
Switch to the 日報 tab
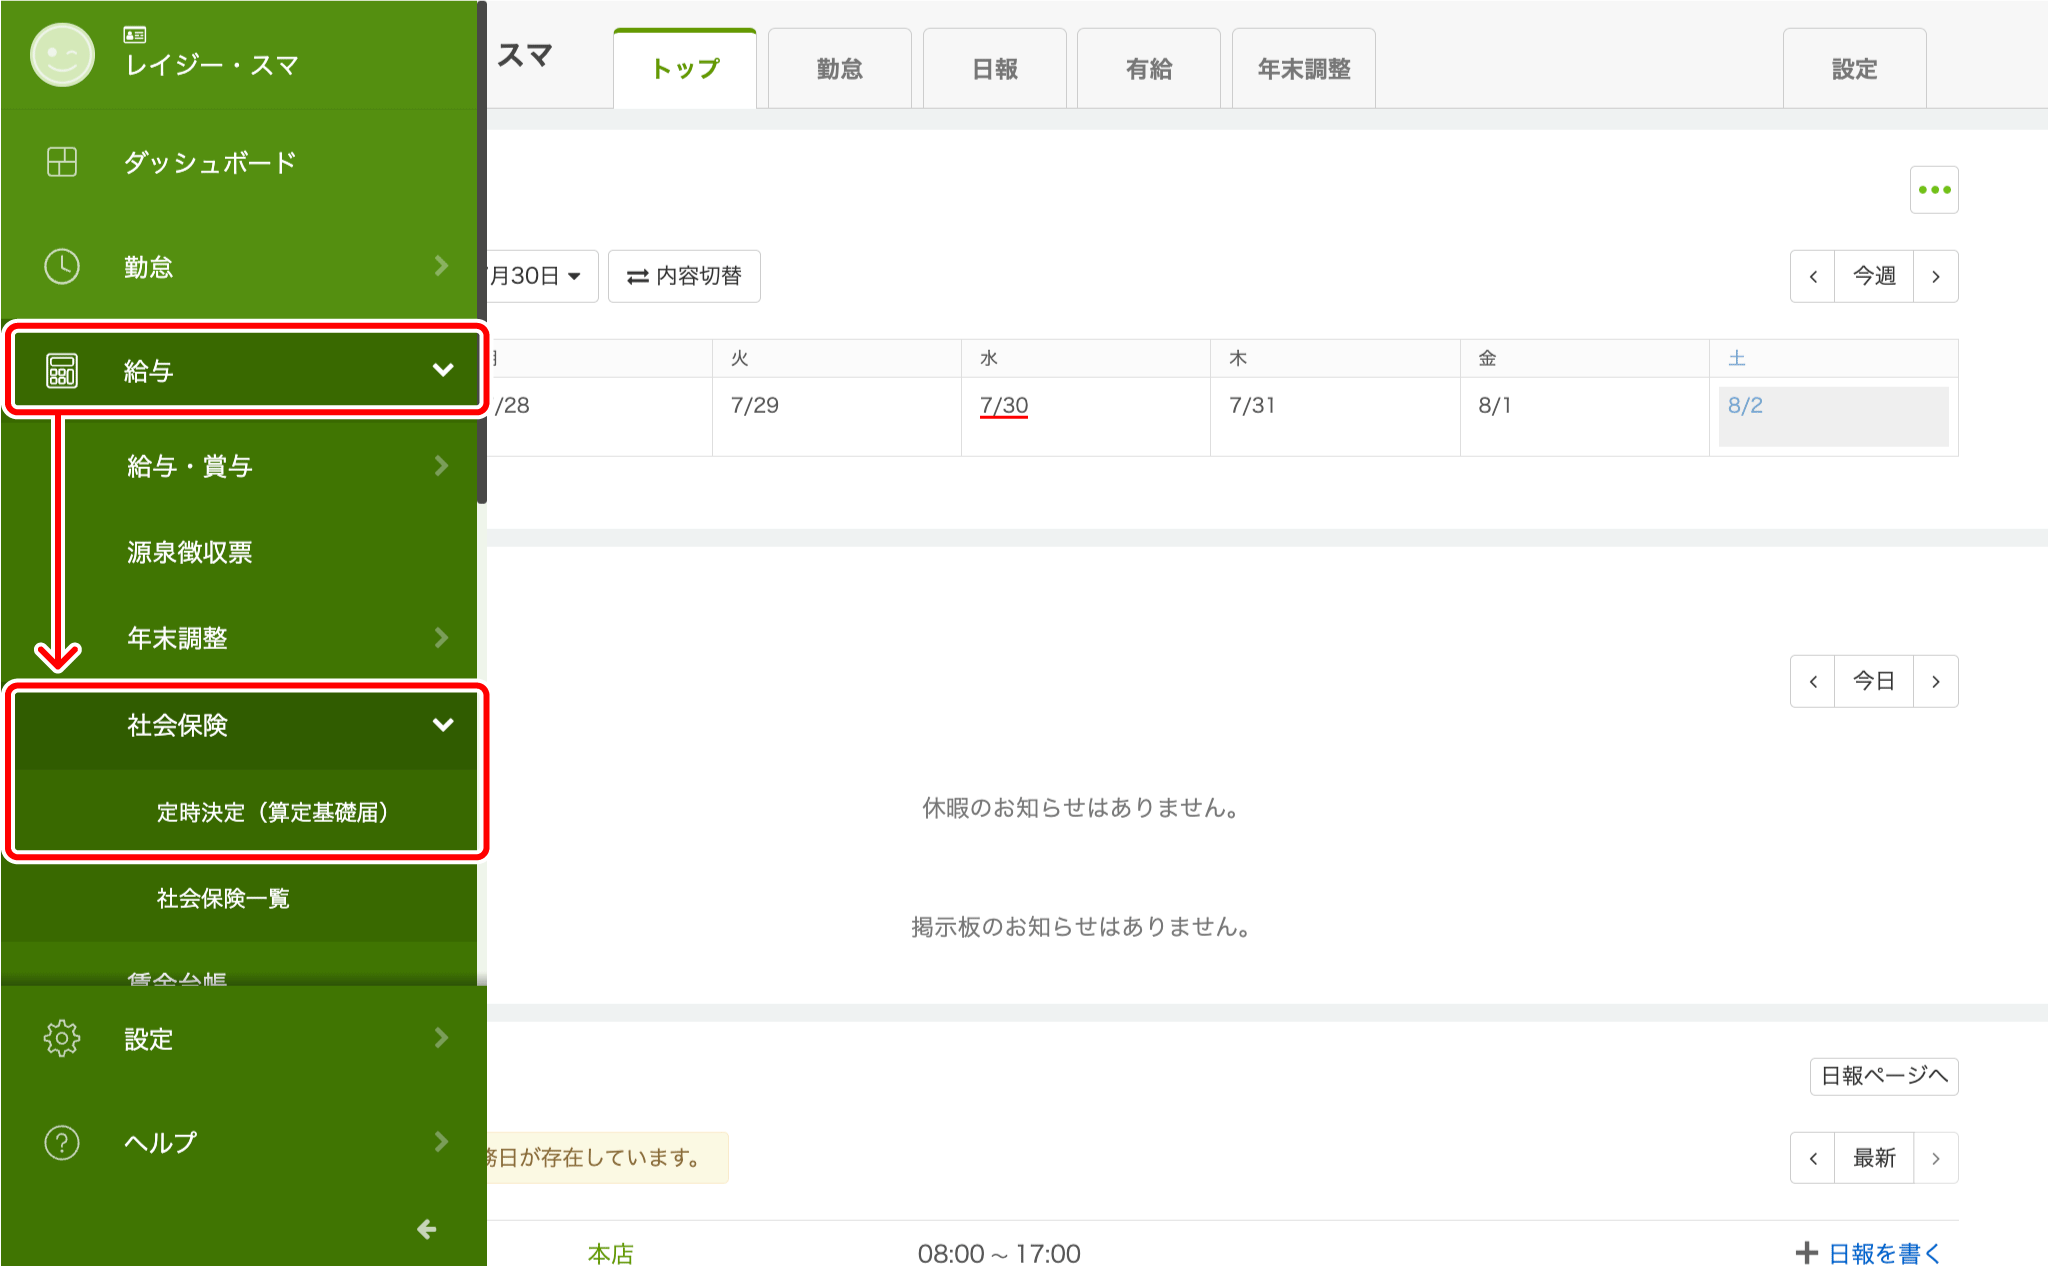pos(994,69)
